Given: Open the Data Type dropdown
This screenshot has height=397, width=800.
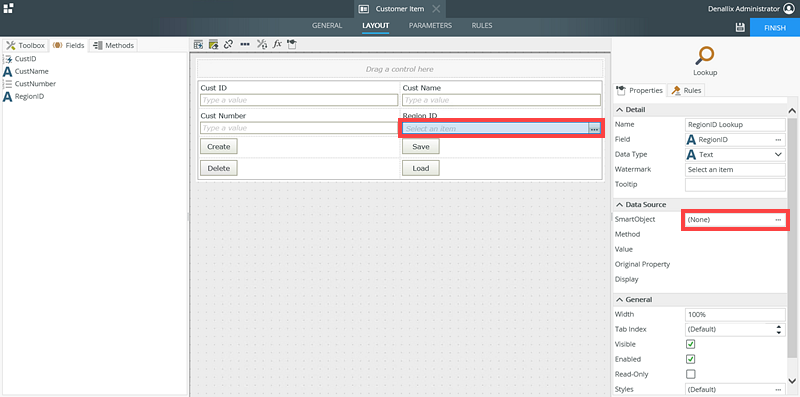Looking at the screenshot, I should click(735, 155).
